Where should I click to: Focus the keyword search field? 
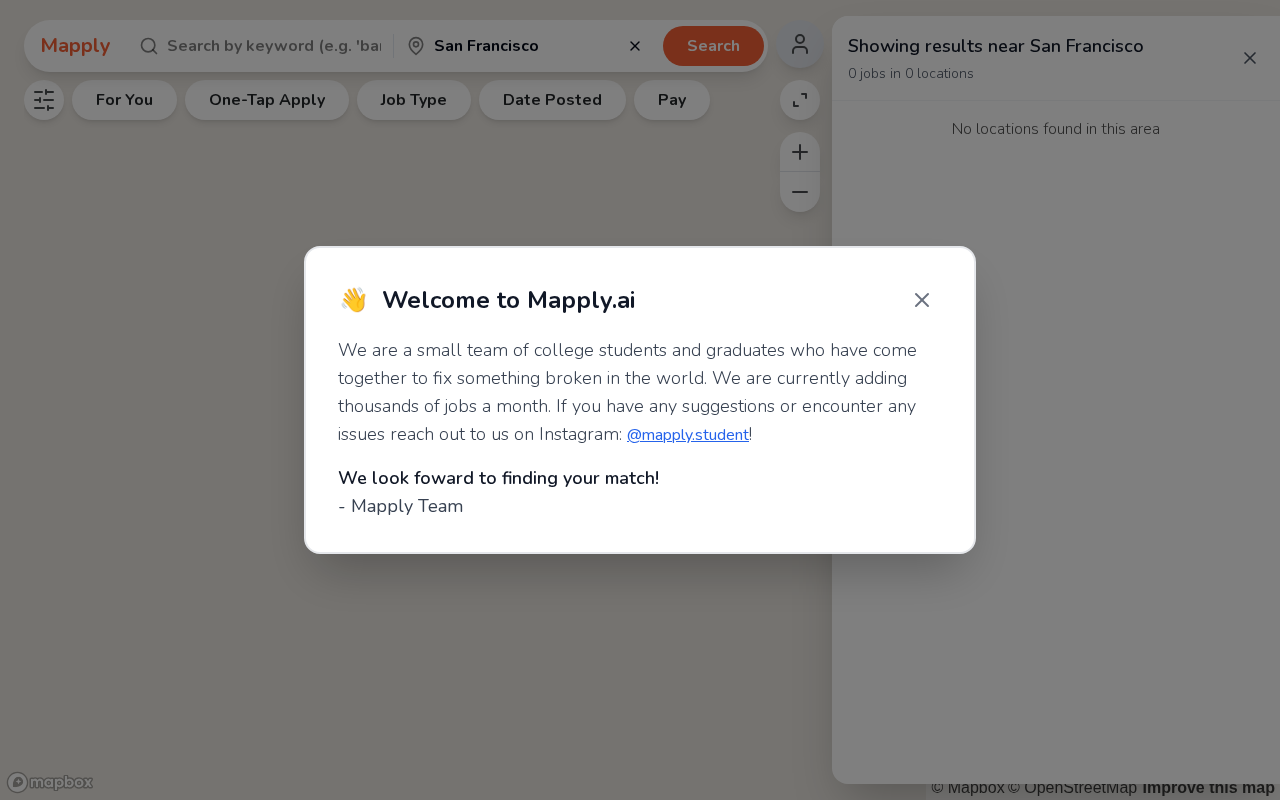pyautogui.click(x=273, y=46)
